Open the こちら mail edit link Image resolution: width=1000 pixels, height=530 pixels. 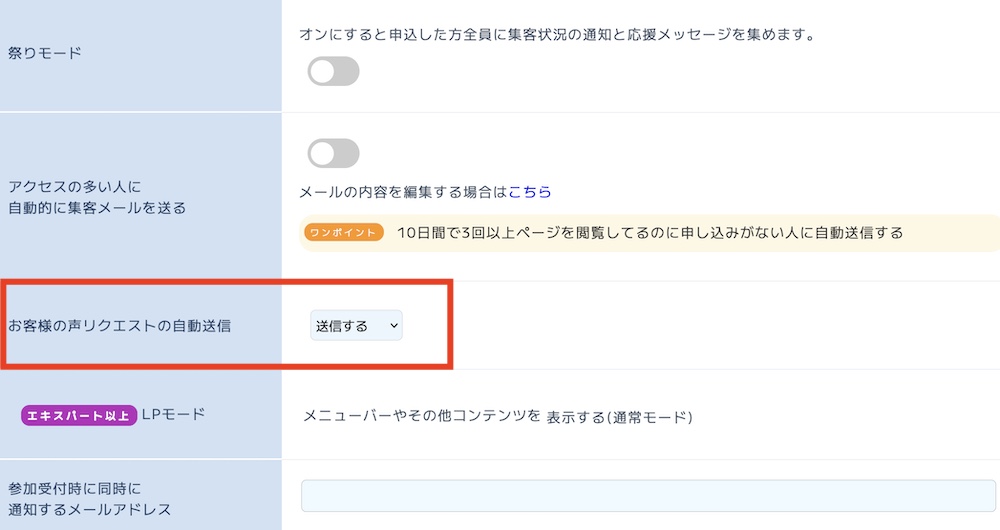click(530, 191)
